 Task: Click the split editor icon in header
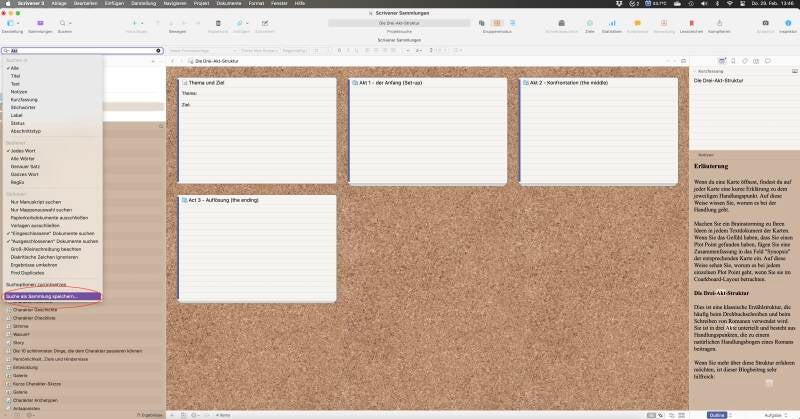pyautogui.click(x=684, y=61)
